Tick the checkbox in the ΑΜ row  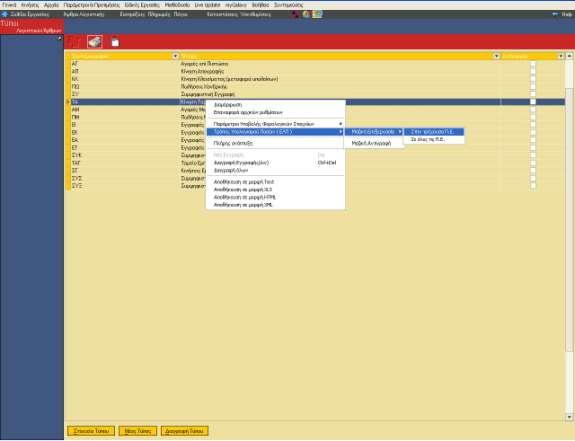pyautogui.click(x=533, y=110)
